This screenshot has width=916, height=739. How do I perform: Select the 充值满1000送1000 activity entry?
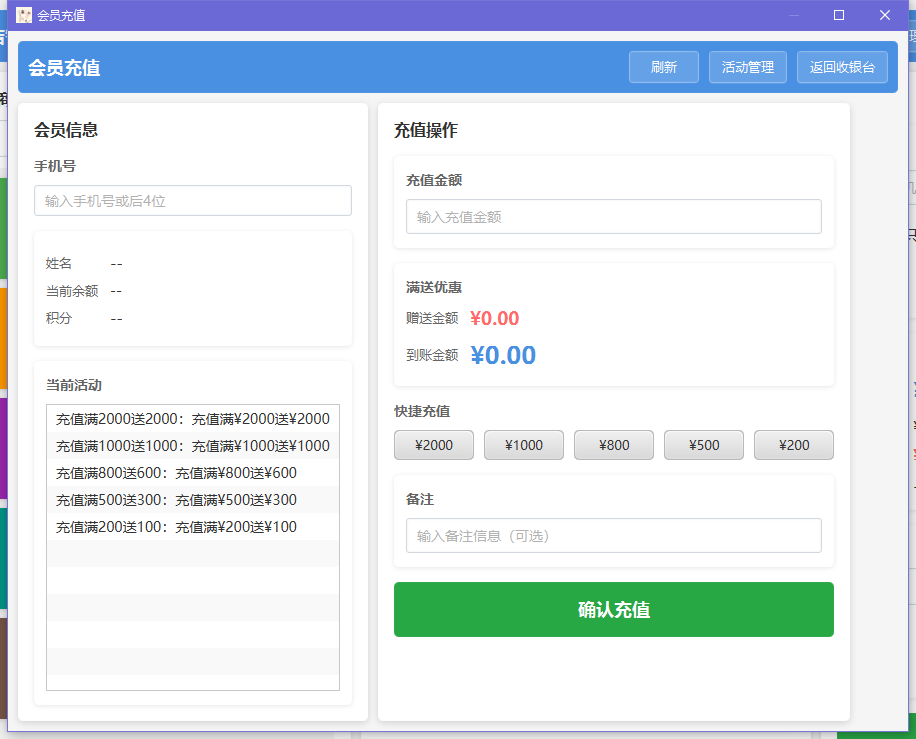pos(192,447)
